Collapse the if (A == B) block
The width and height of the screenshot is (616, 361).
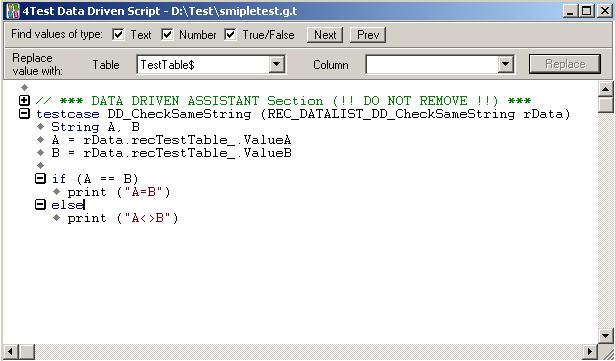(x=40, y=179)
